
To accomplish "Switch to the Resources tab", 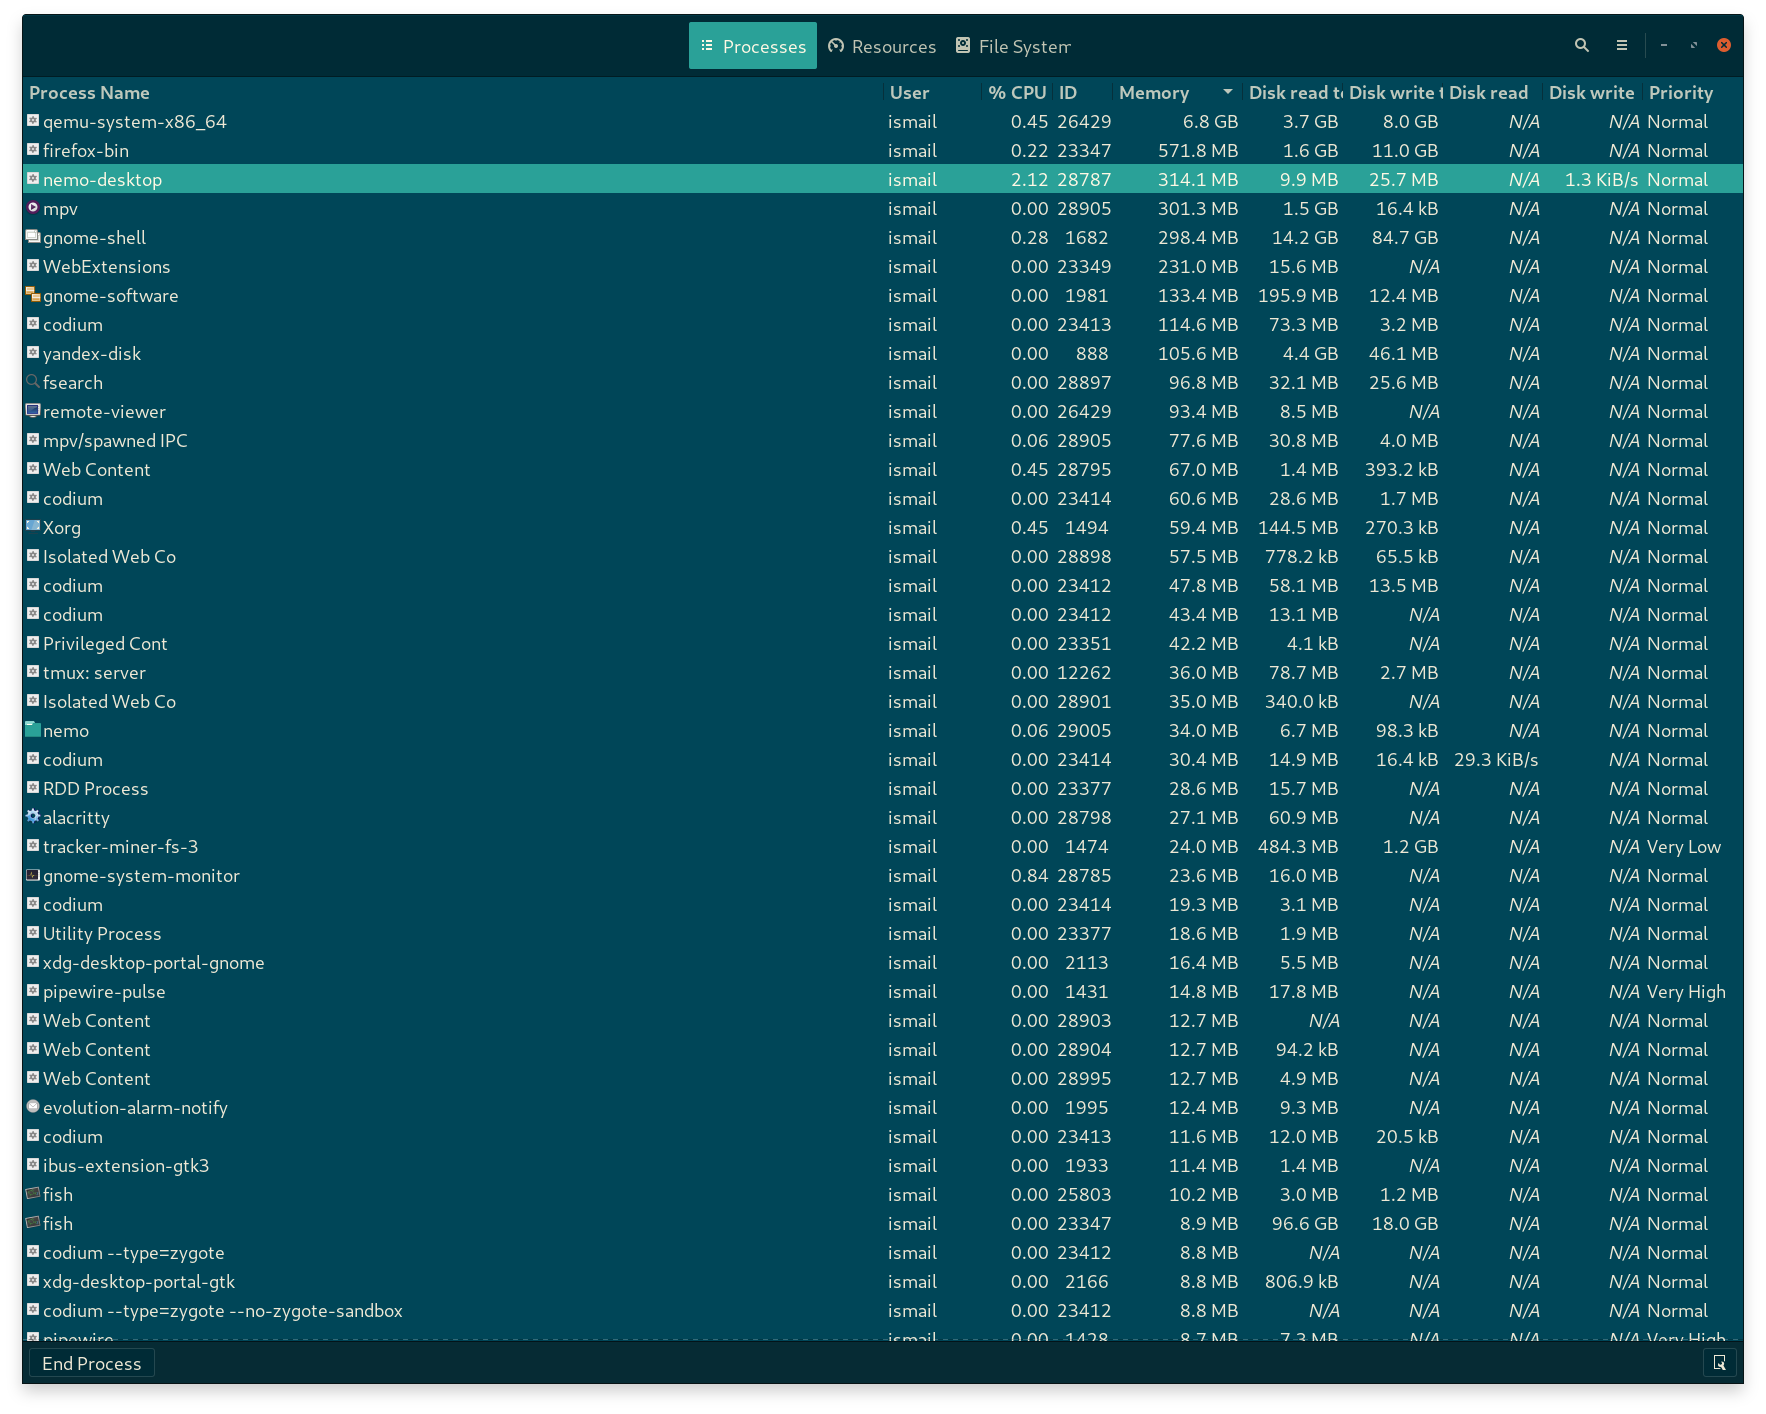I will (881, 45).
